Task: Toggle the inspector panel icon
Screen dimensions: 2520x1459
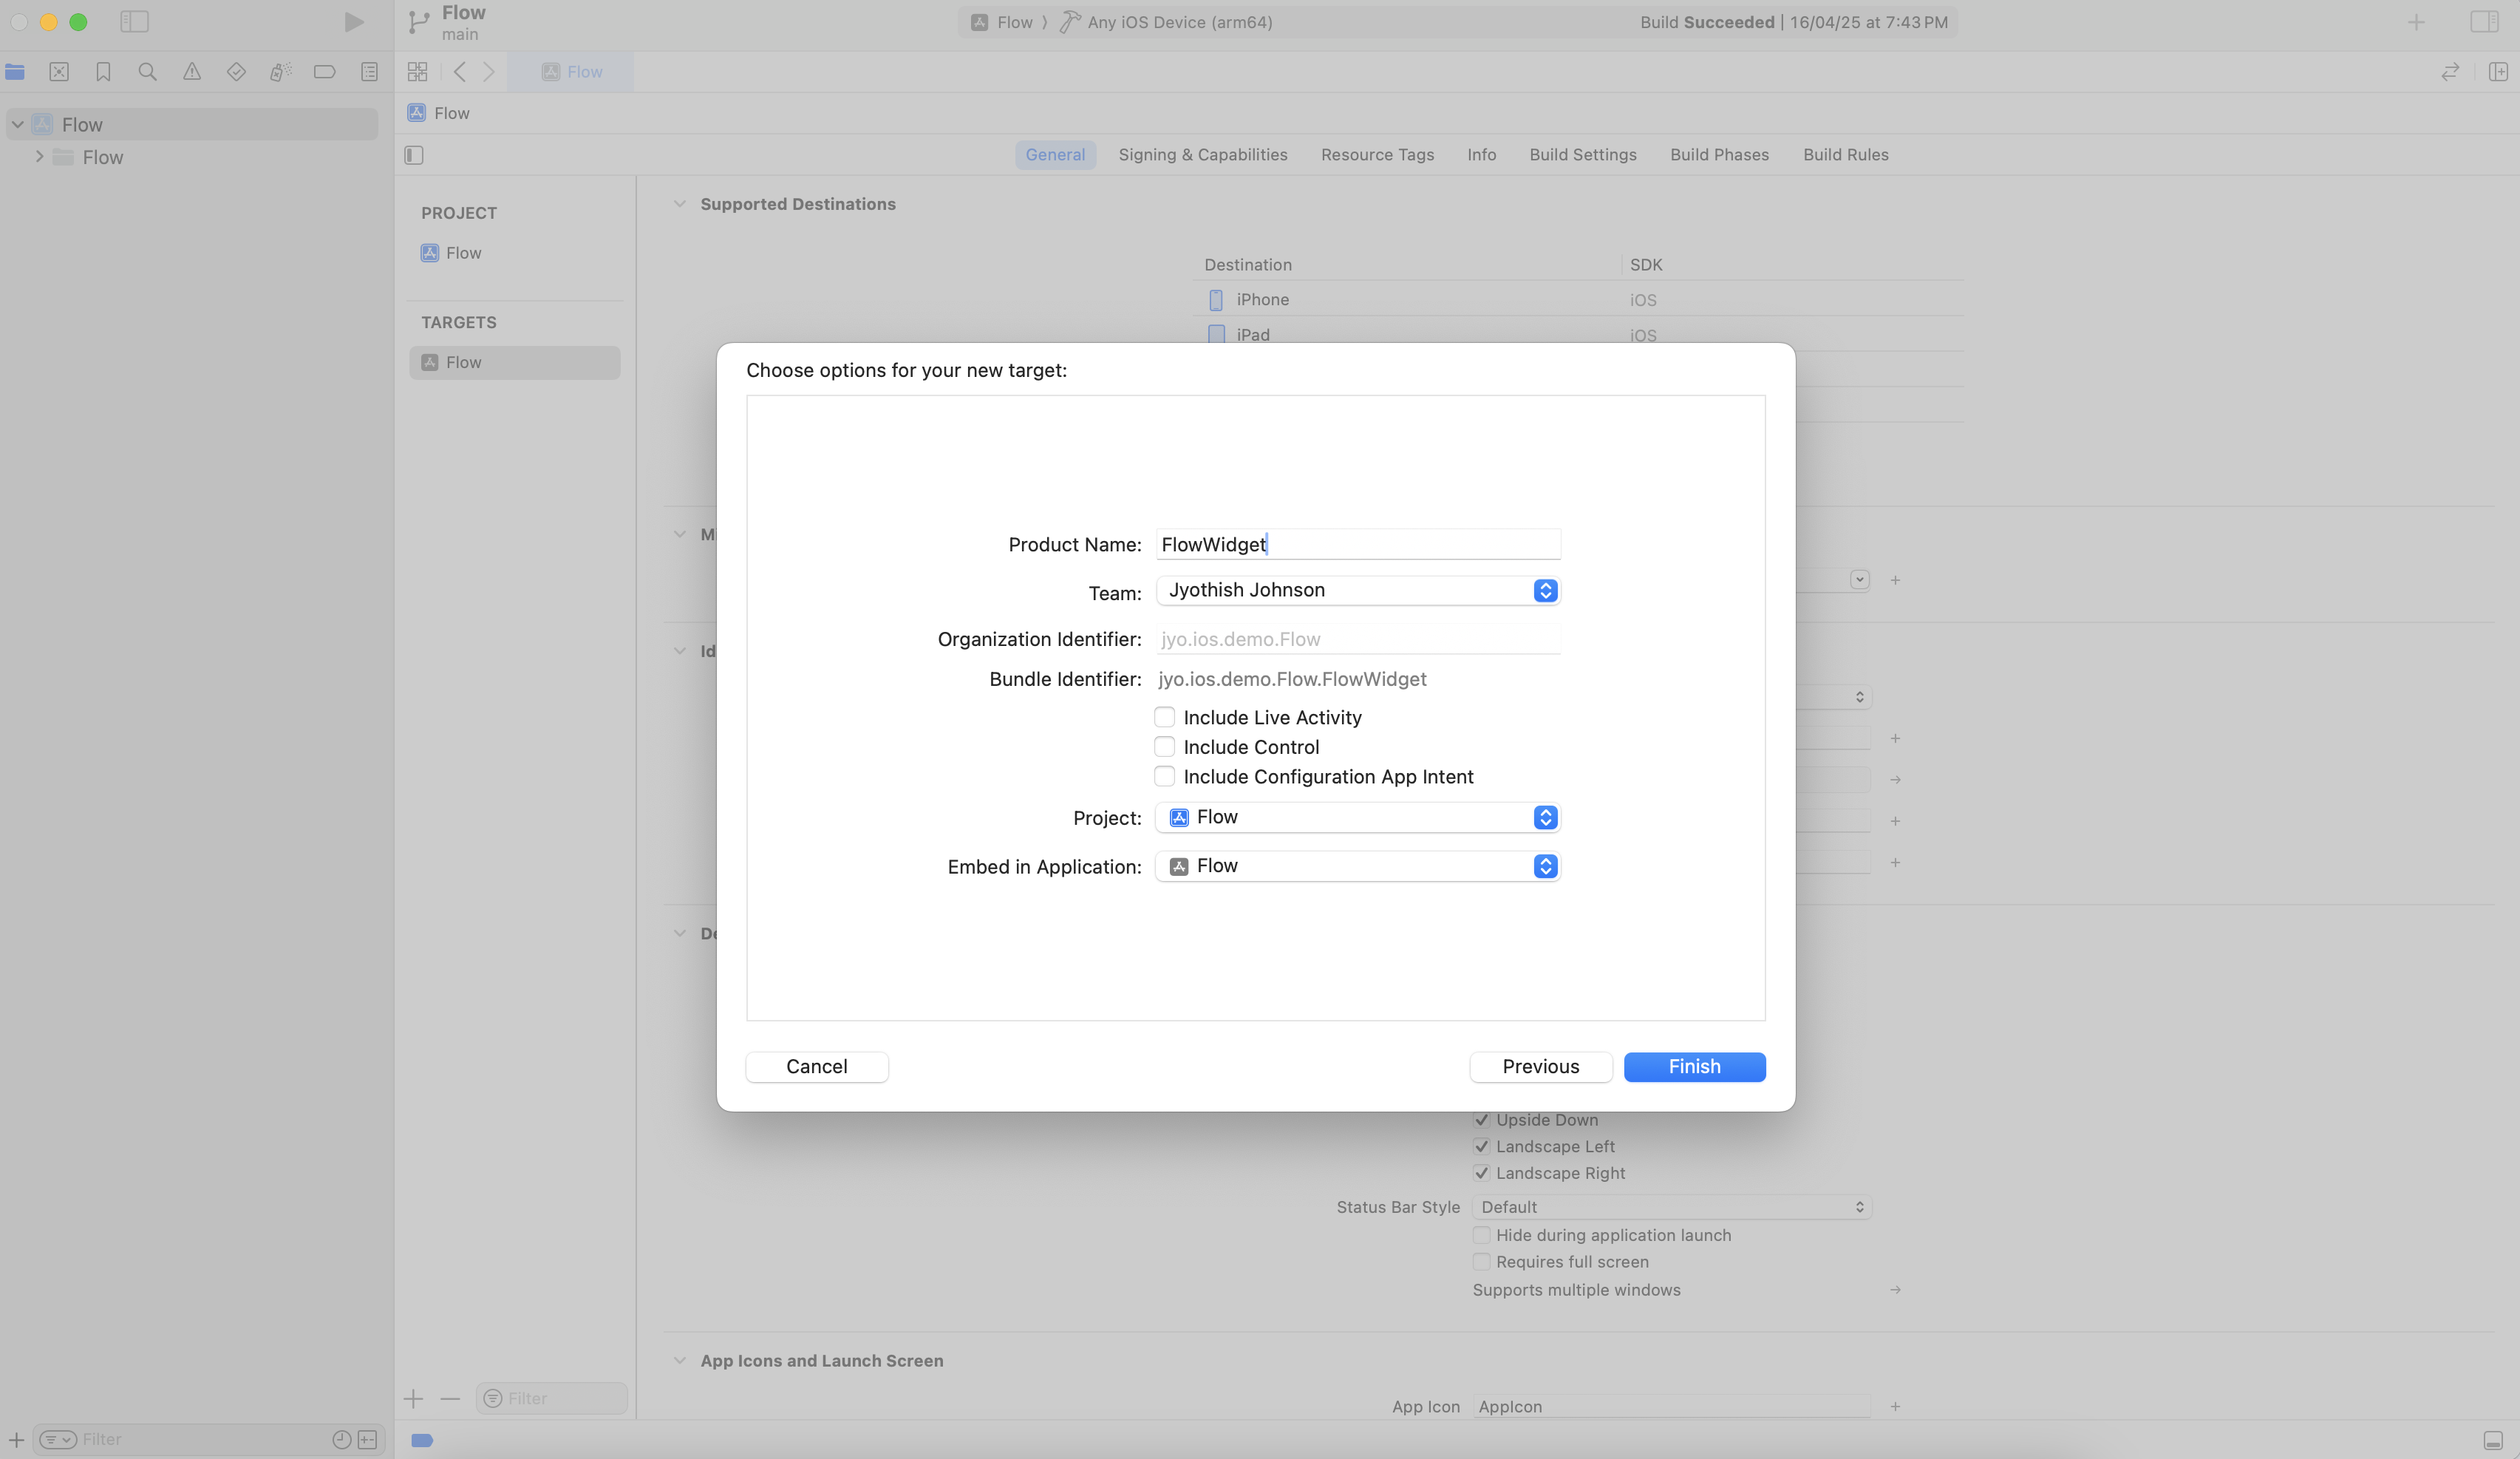Action: tap(2484, 22)
